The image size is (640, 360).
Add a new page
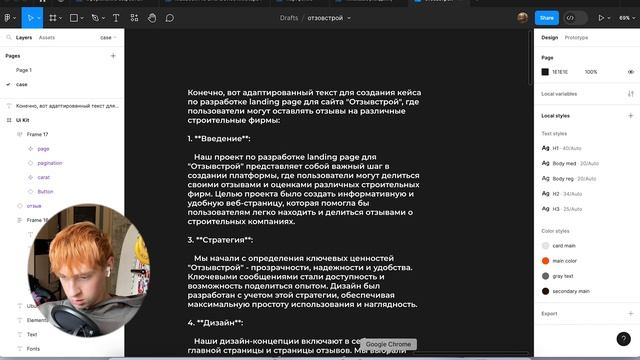[113, 56]
